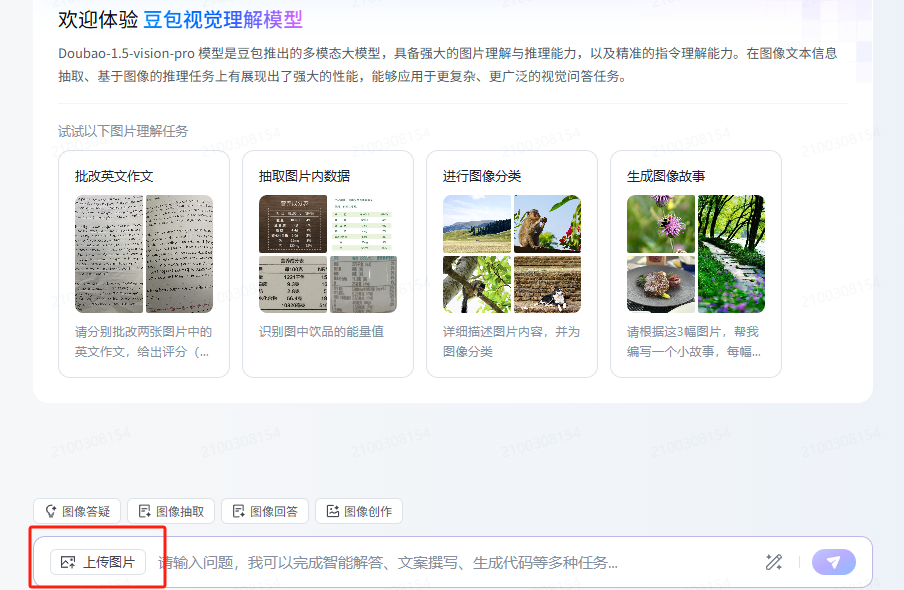The image size is (904, 590).
Task: Click the picture icon in 图像创作
Action: (x=333, y=512)
